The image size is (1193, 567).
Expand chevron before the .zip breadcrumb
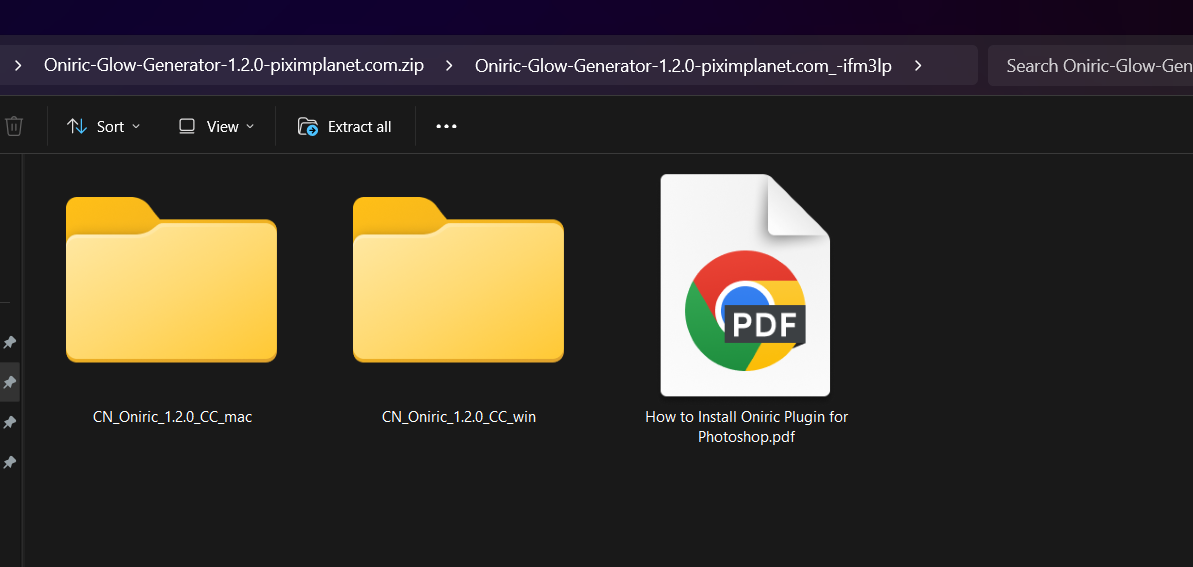click(17, 65)
